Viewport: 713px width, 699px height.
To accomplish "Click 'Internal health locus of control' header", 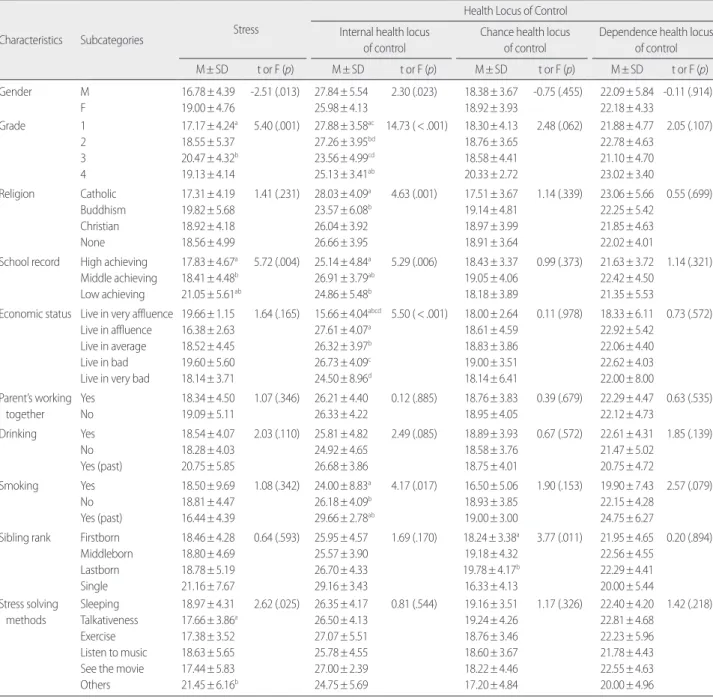I will [x=384, y=40].
